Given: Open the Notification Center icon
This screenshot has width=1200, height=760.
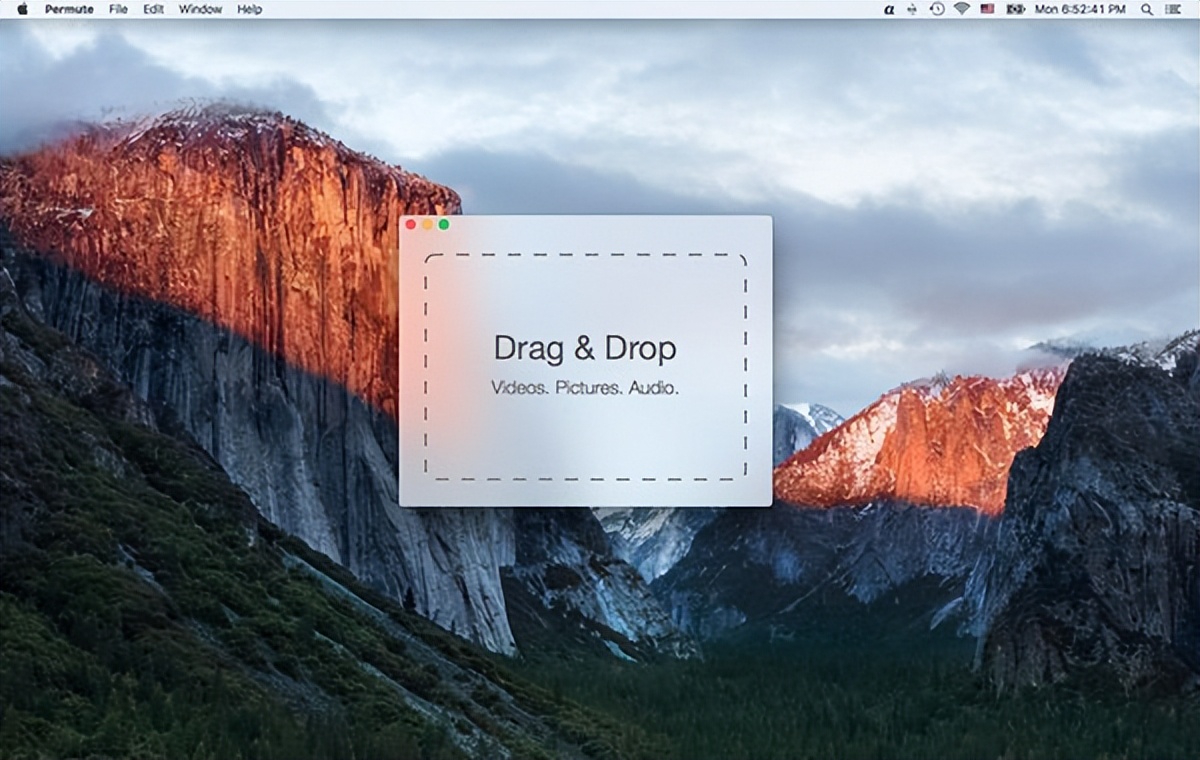Looking at the screenshot, I should click(1173, 9).
